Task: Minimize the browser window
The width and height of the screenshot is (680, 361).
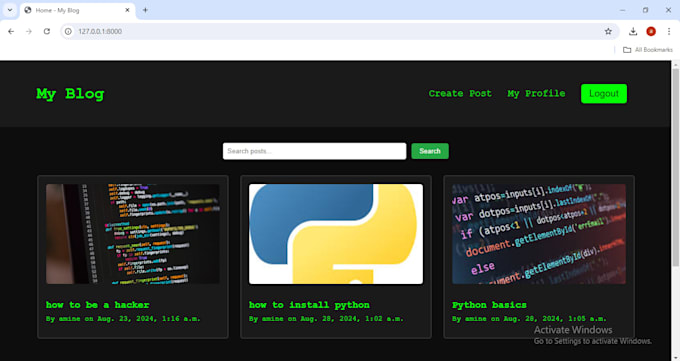Action: (x=622, y=10)
